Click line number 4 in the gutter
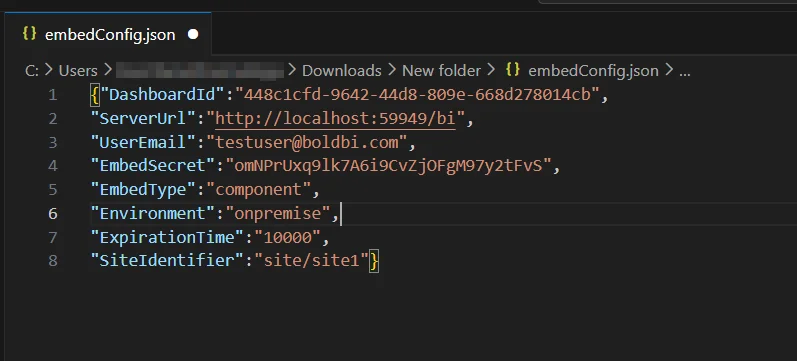 53,166
